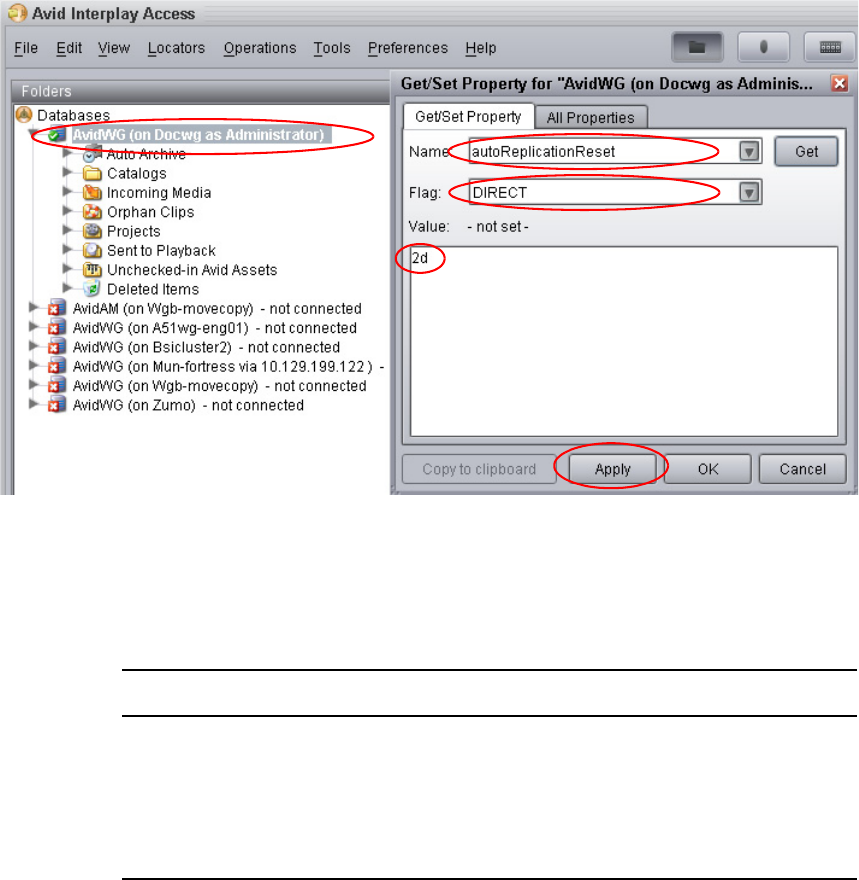Click the Get button

tap(806, 152)
